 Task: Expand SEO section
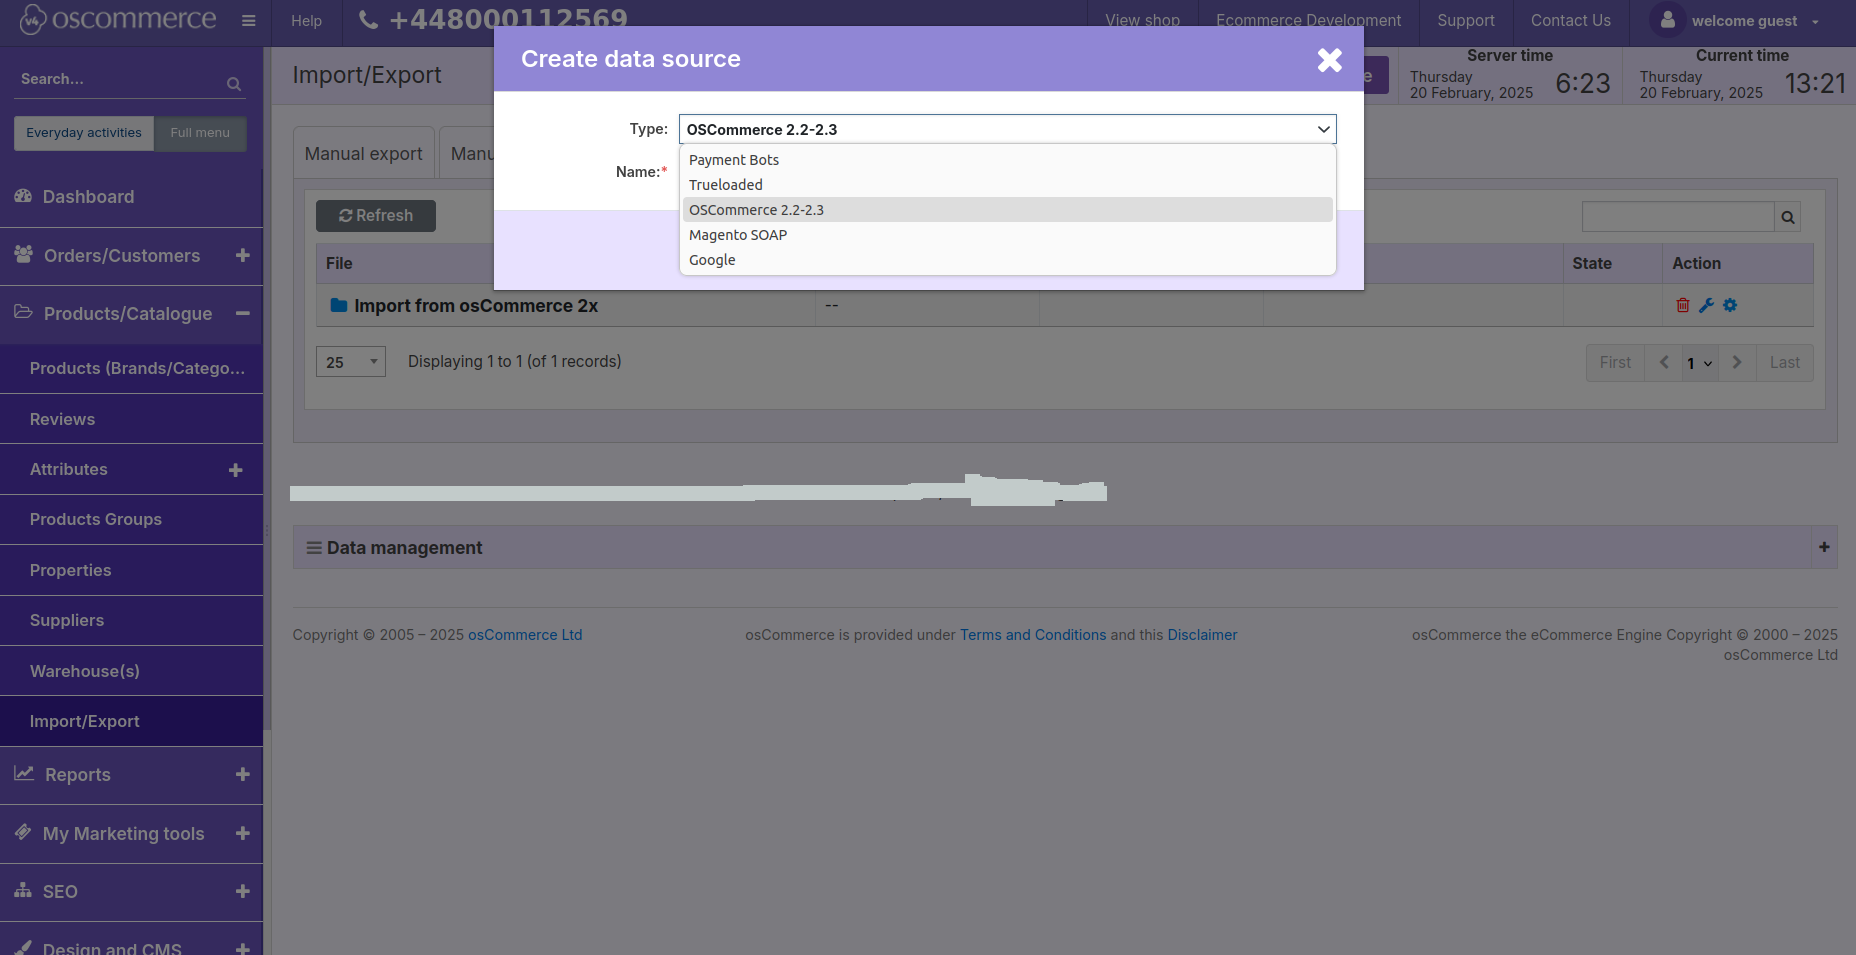pos(242,891)
